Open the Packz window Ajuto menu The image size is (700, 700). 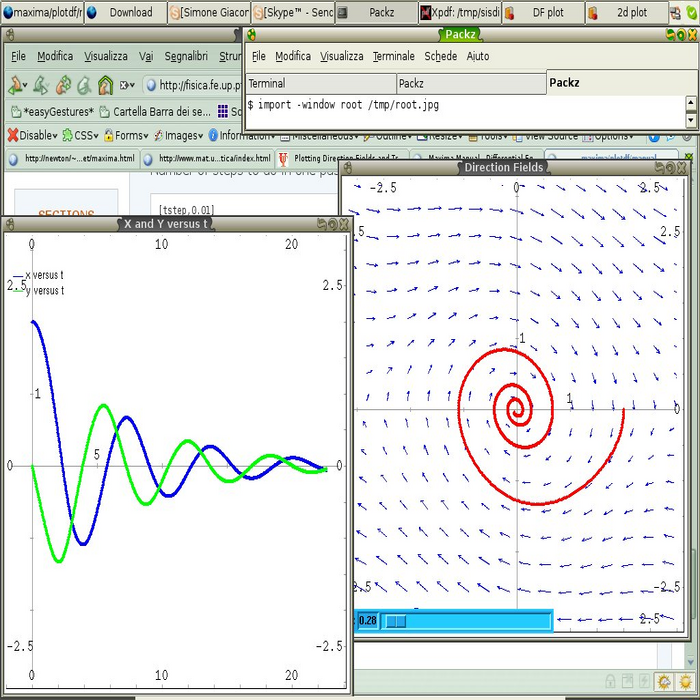click(x=478, y=56)
